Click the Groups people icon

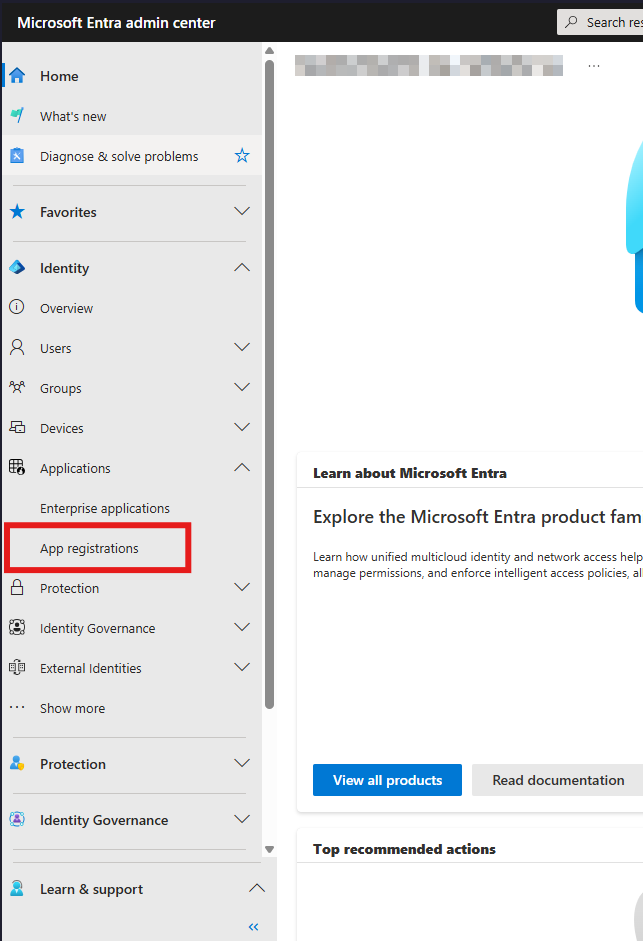coord(17,388)
